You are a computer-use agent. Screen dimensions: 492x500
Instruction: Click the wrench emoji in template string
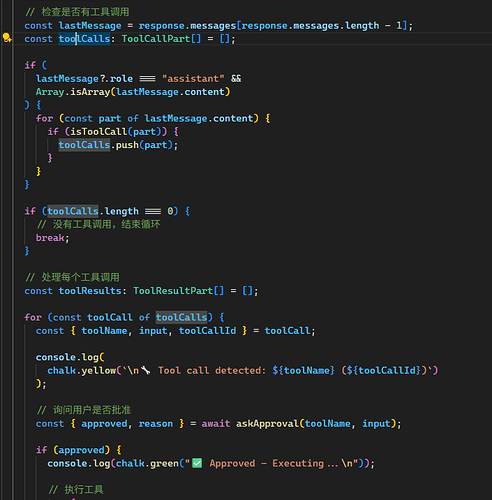(145, 370)
